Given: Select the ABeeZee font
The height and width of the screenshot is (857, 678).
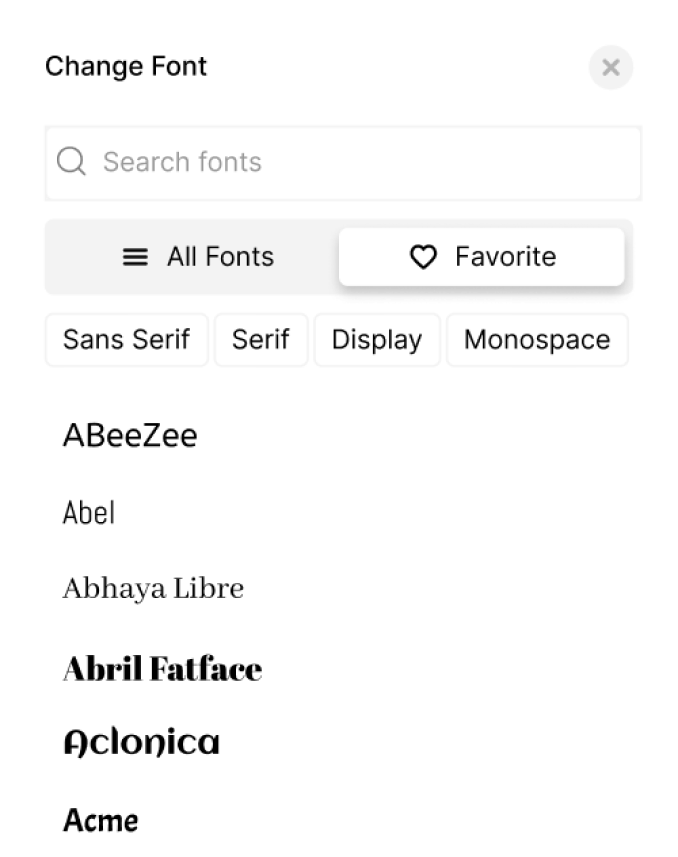Looking at the screenshot, I should 130,435.
